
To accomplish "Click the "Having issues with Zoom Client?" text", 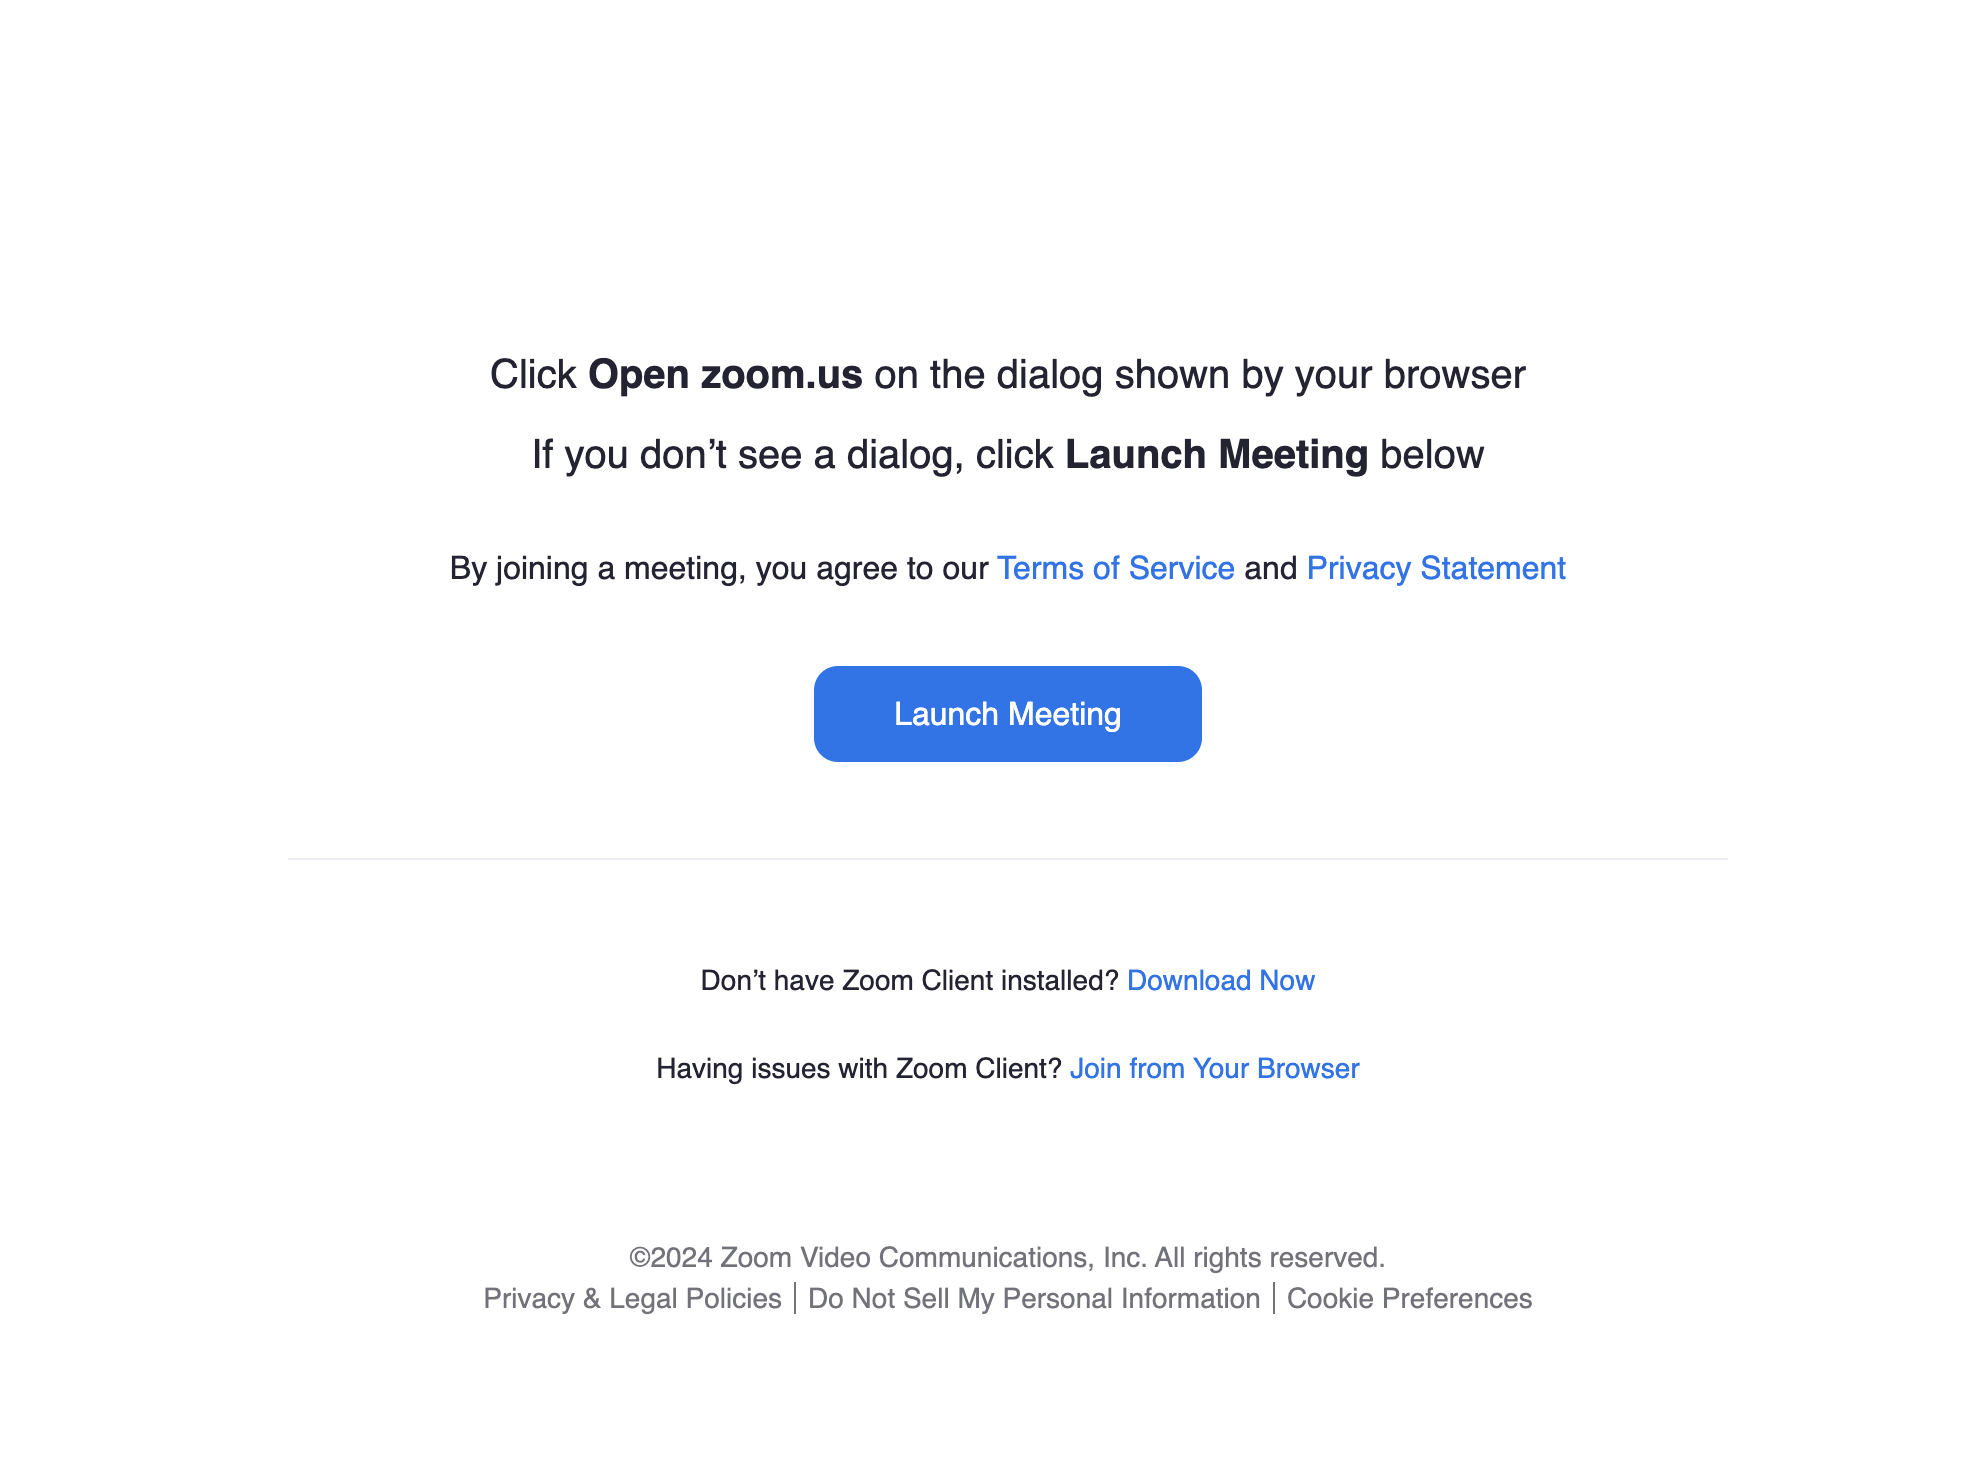I will click(x=858, y=1068).
